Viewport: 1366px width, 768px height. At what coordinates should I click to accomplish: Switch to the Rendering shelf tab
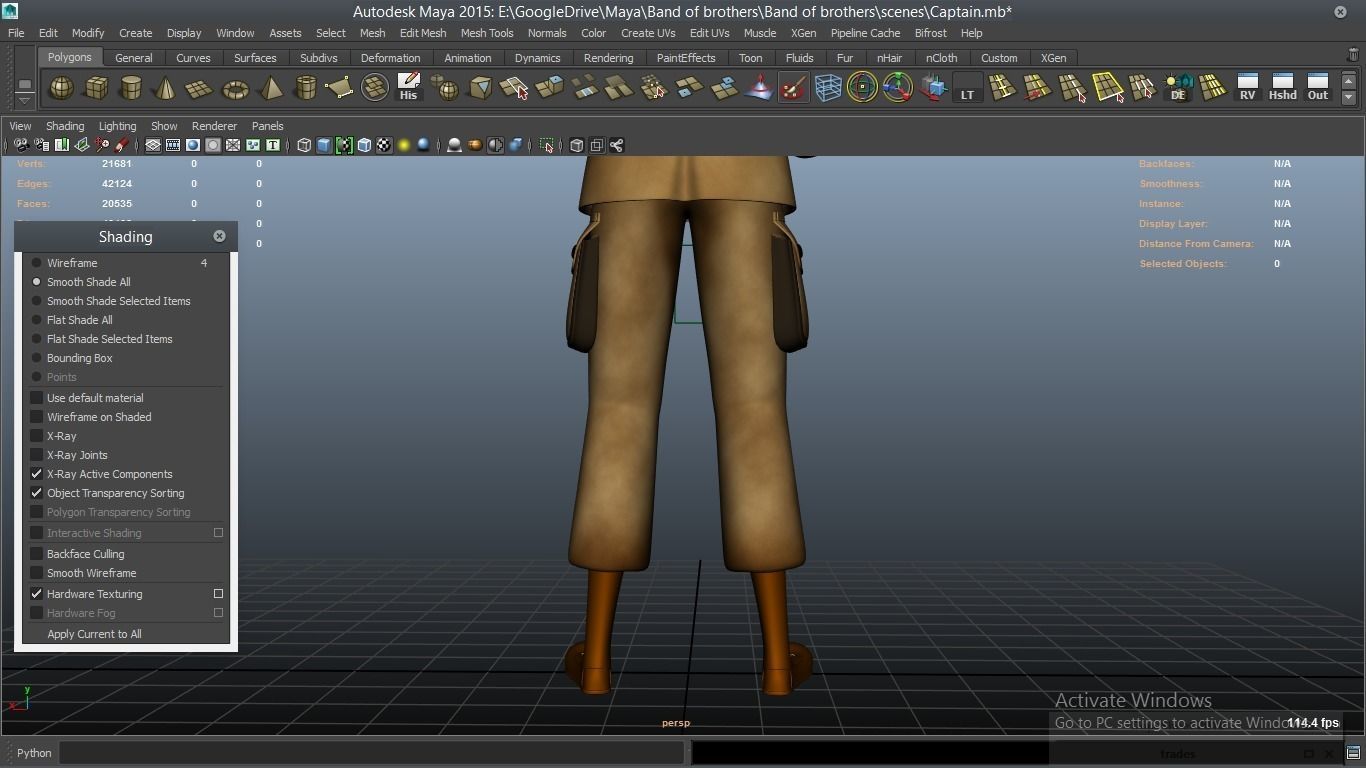(x=608, y=58)
